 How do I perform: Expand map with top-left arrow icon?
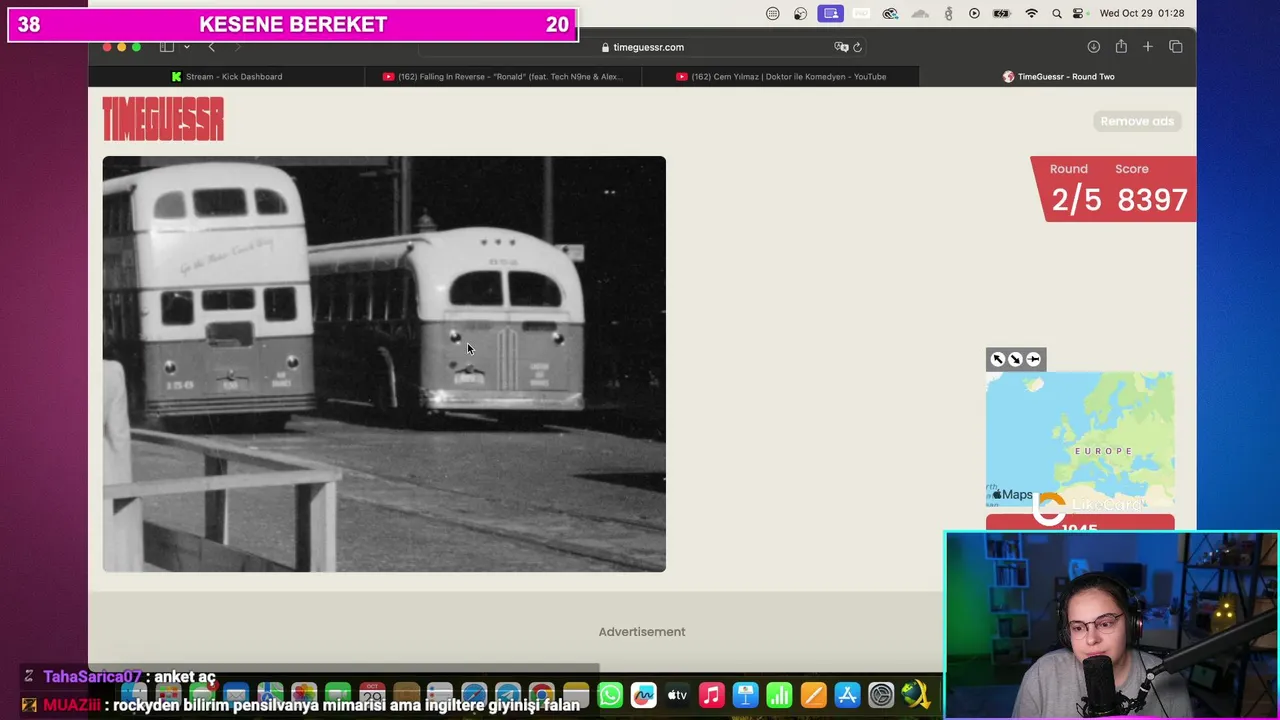pyautogui.click(x=997, y=359)
